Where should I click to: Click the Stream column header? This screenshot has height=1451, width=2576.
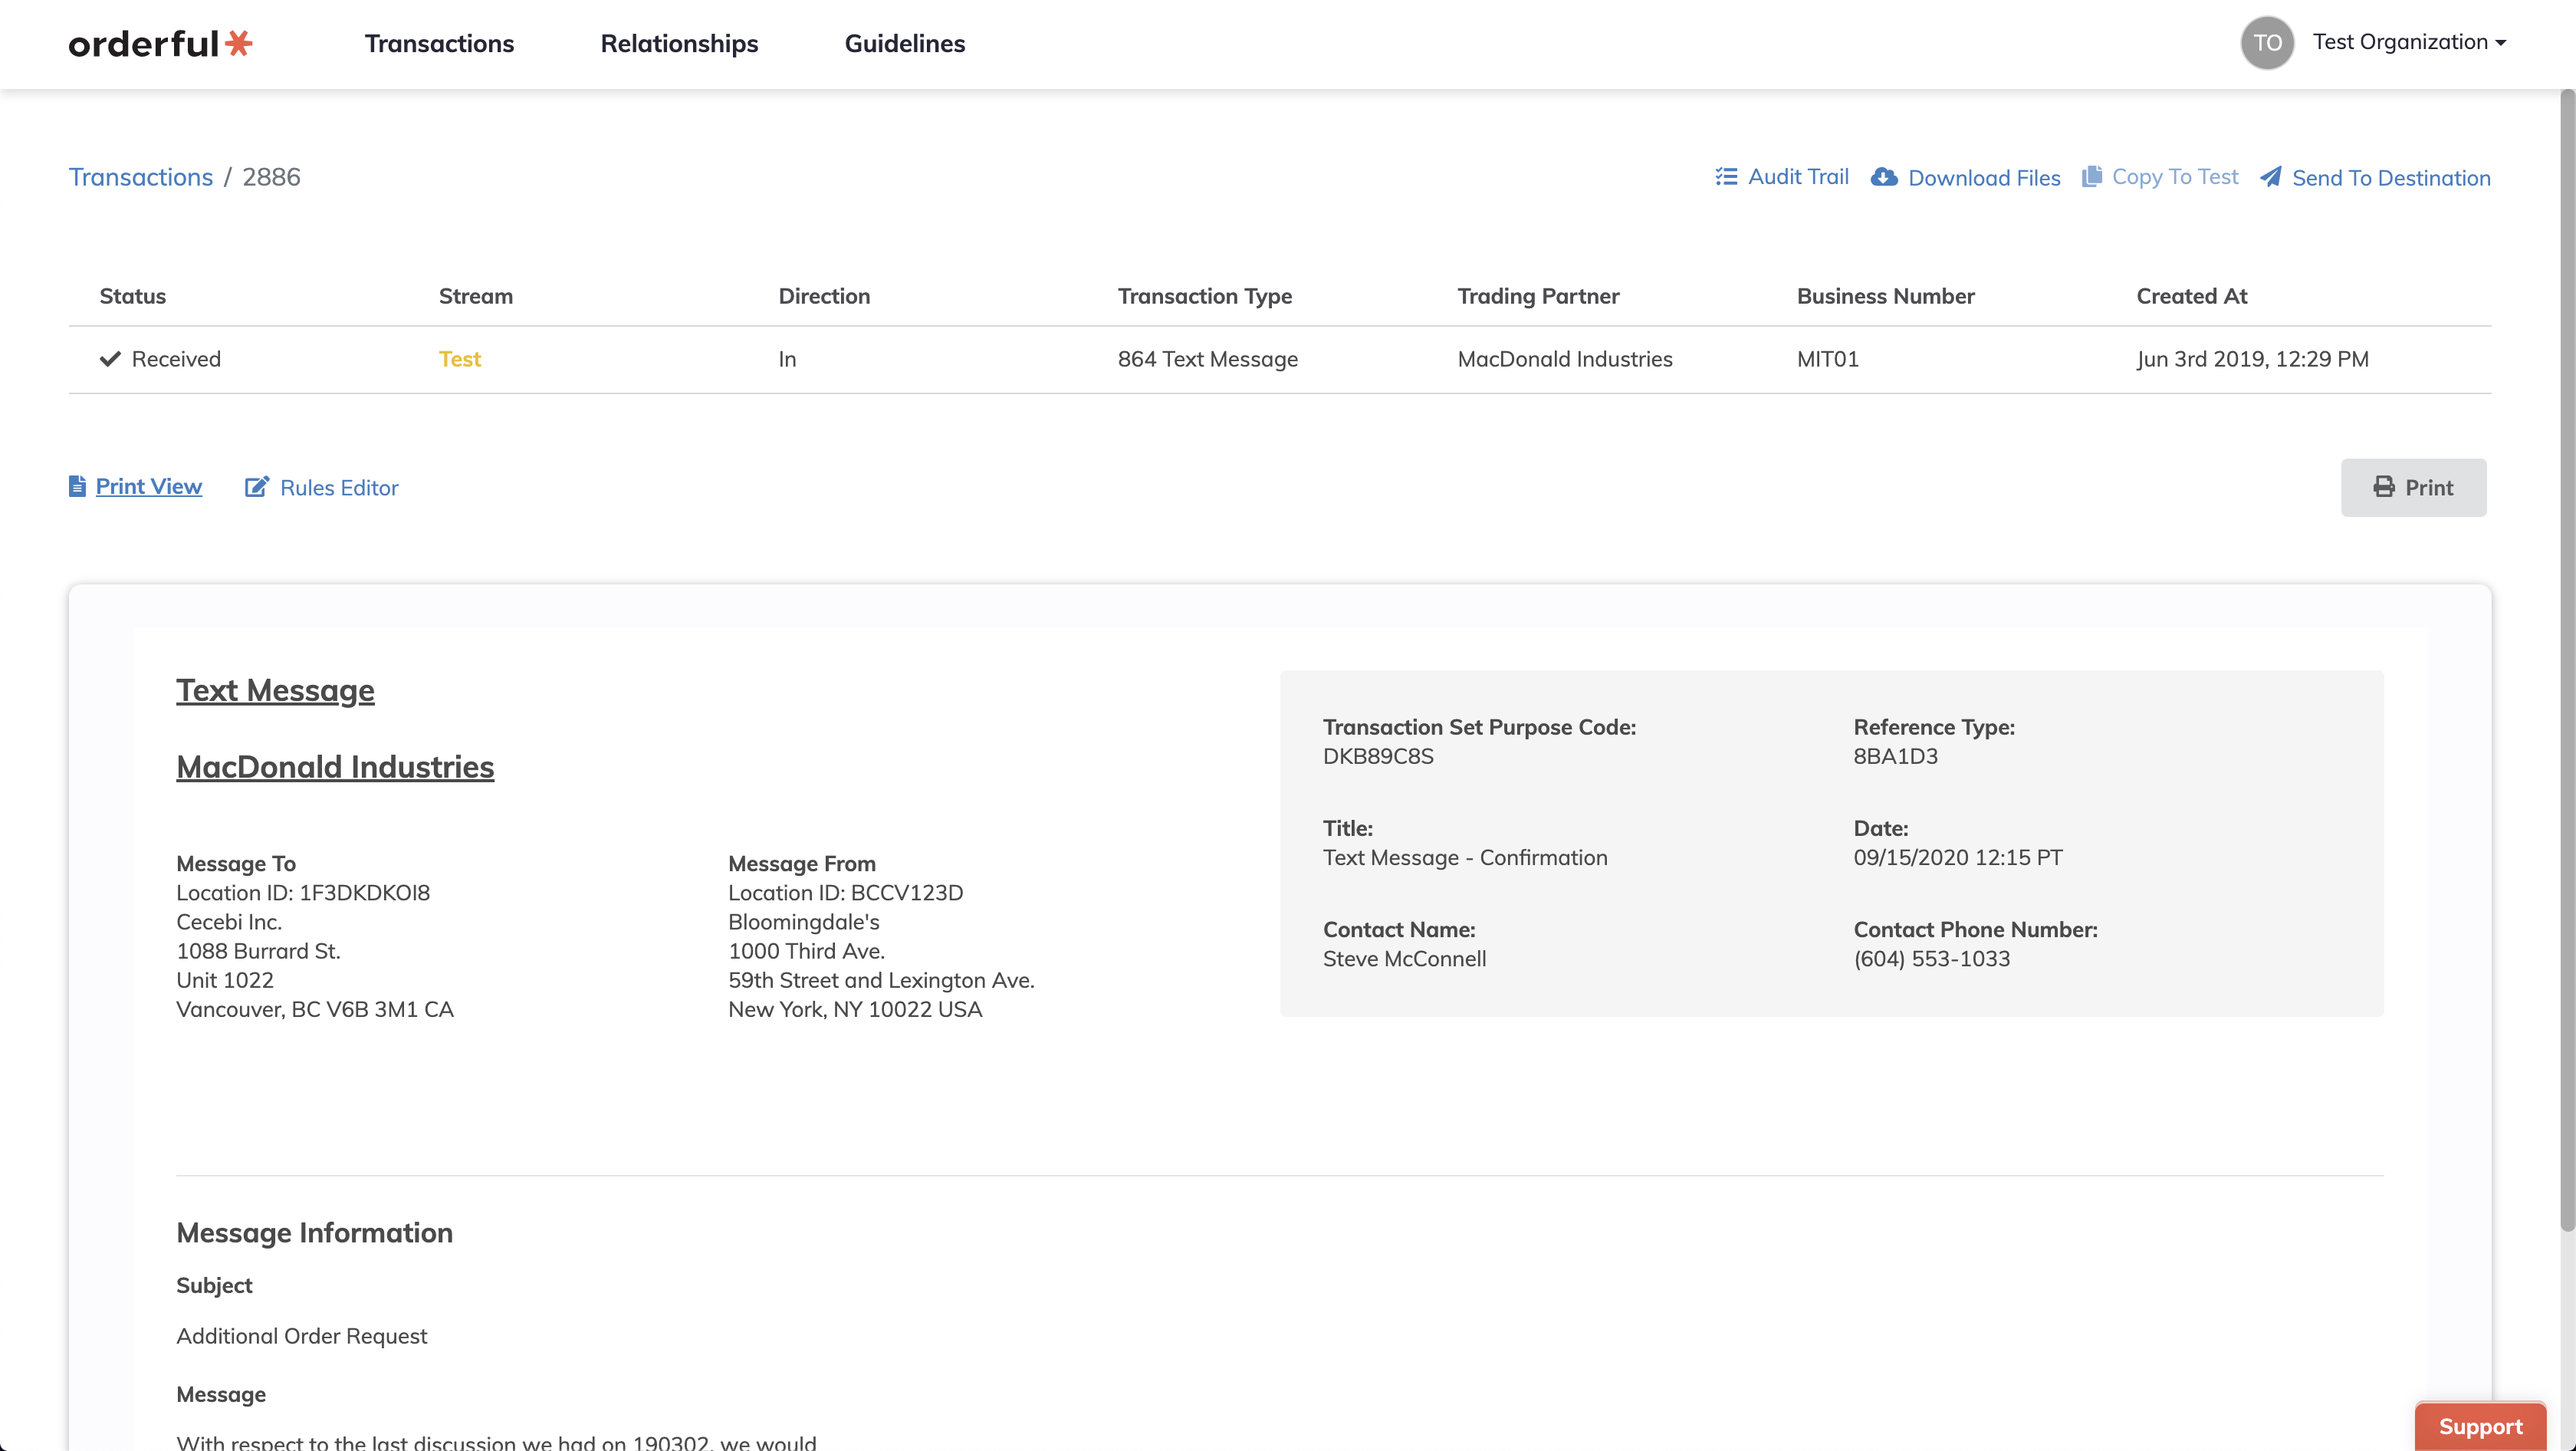[476, 296]
